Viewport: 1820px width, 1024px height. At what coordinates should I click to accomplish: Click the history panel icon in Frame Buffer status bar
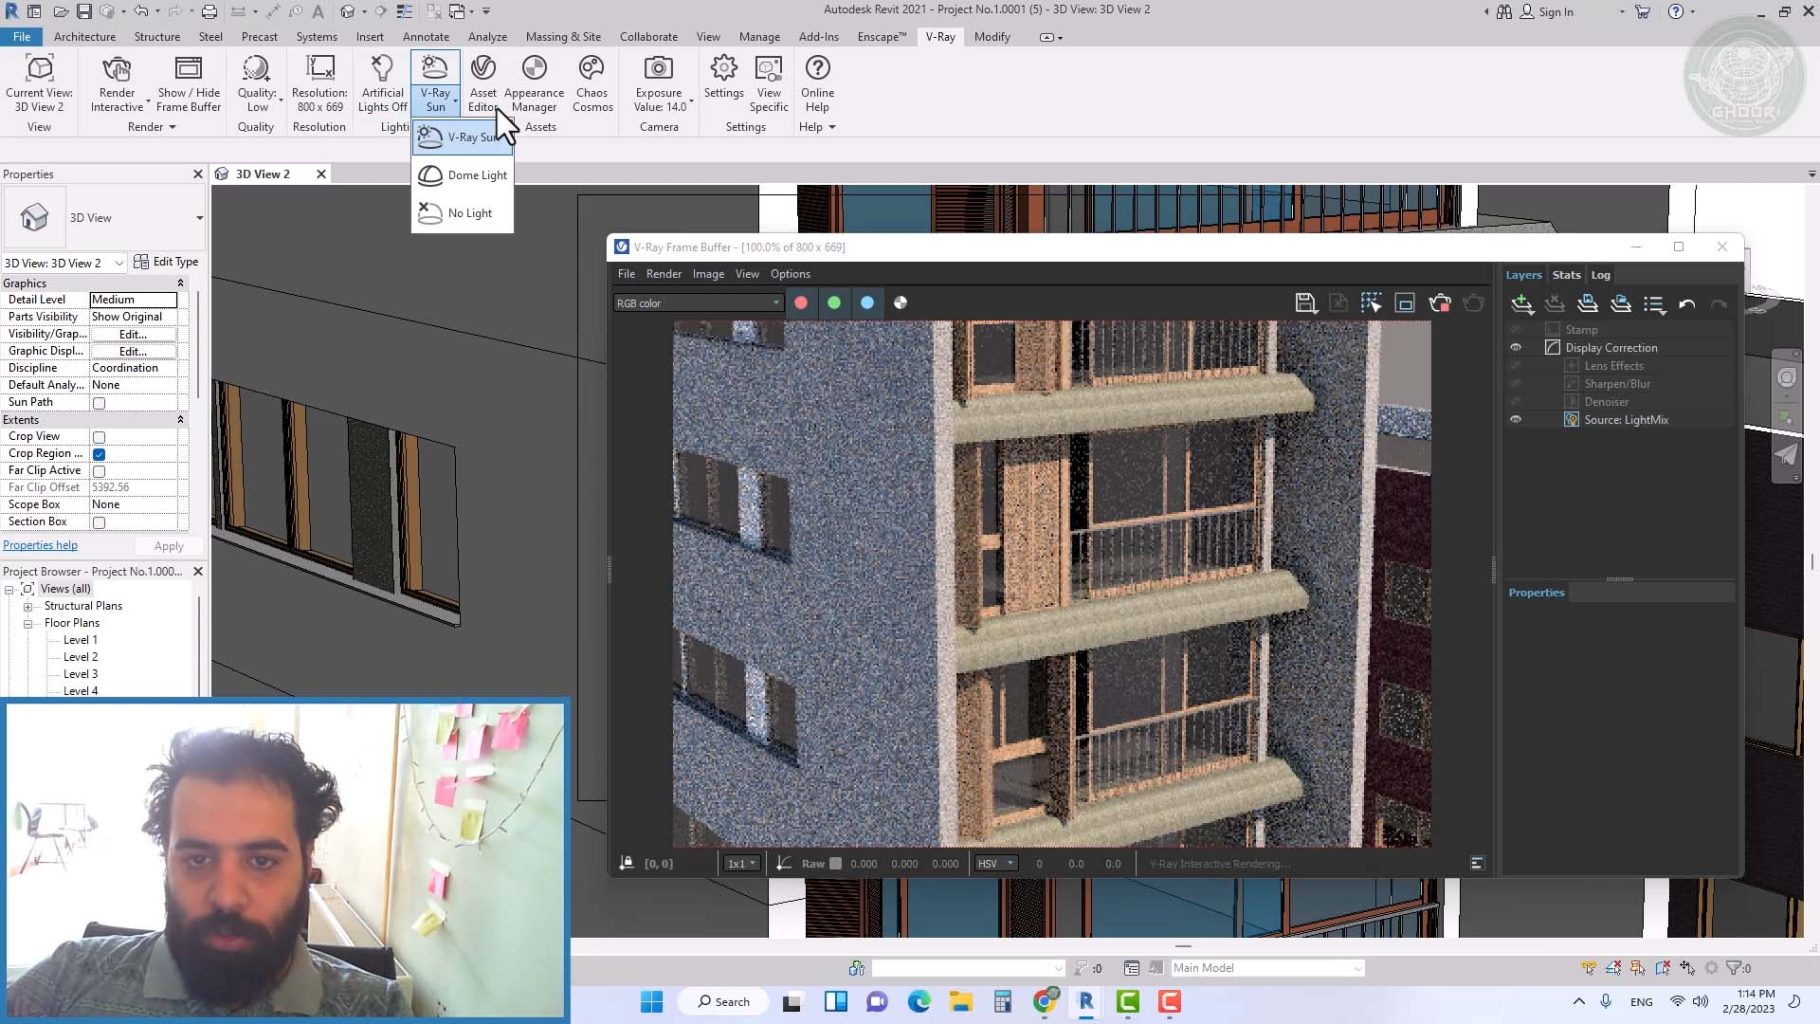tap(1477, 863)
